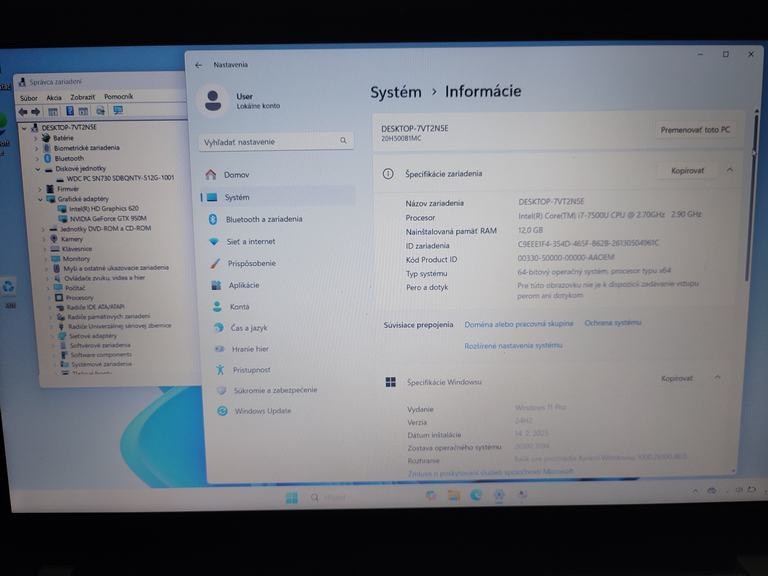This screenshot has height=576, width=768.
Task: Open Microsoft Edge from taskbar
Action: coord(476,496)
